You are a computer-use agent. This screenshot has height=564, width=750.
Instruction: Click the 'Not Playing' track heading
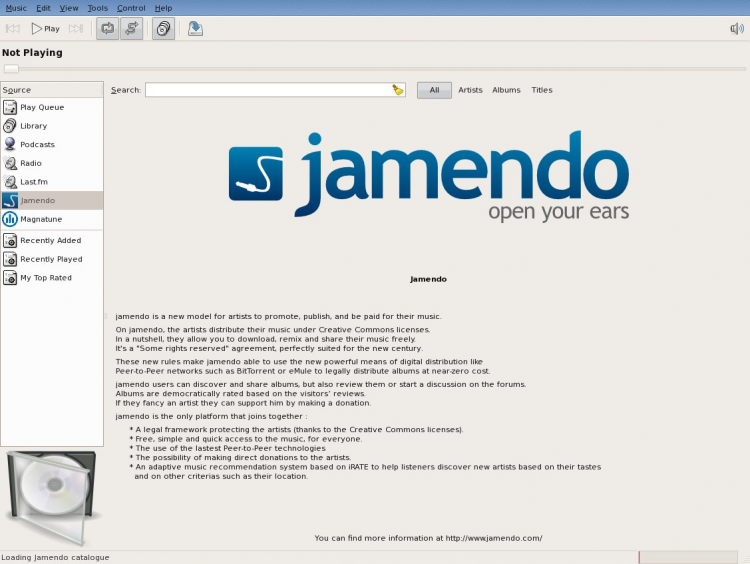click(x=32, y=53)
